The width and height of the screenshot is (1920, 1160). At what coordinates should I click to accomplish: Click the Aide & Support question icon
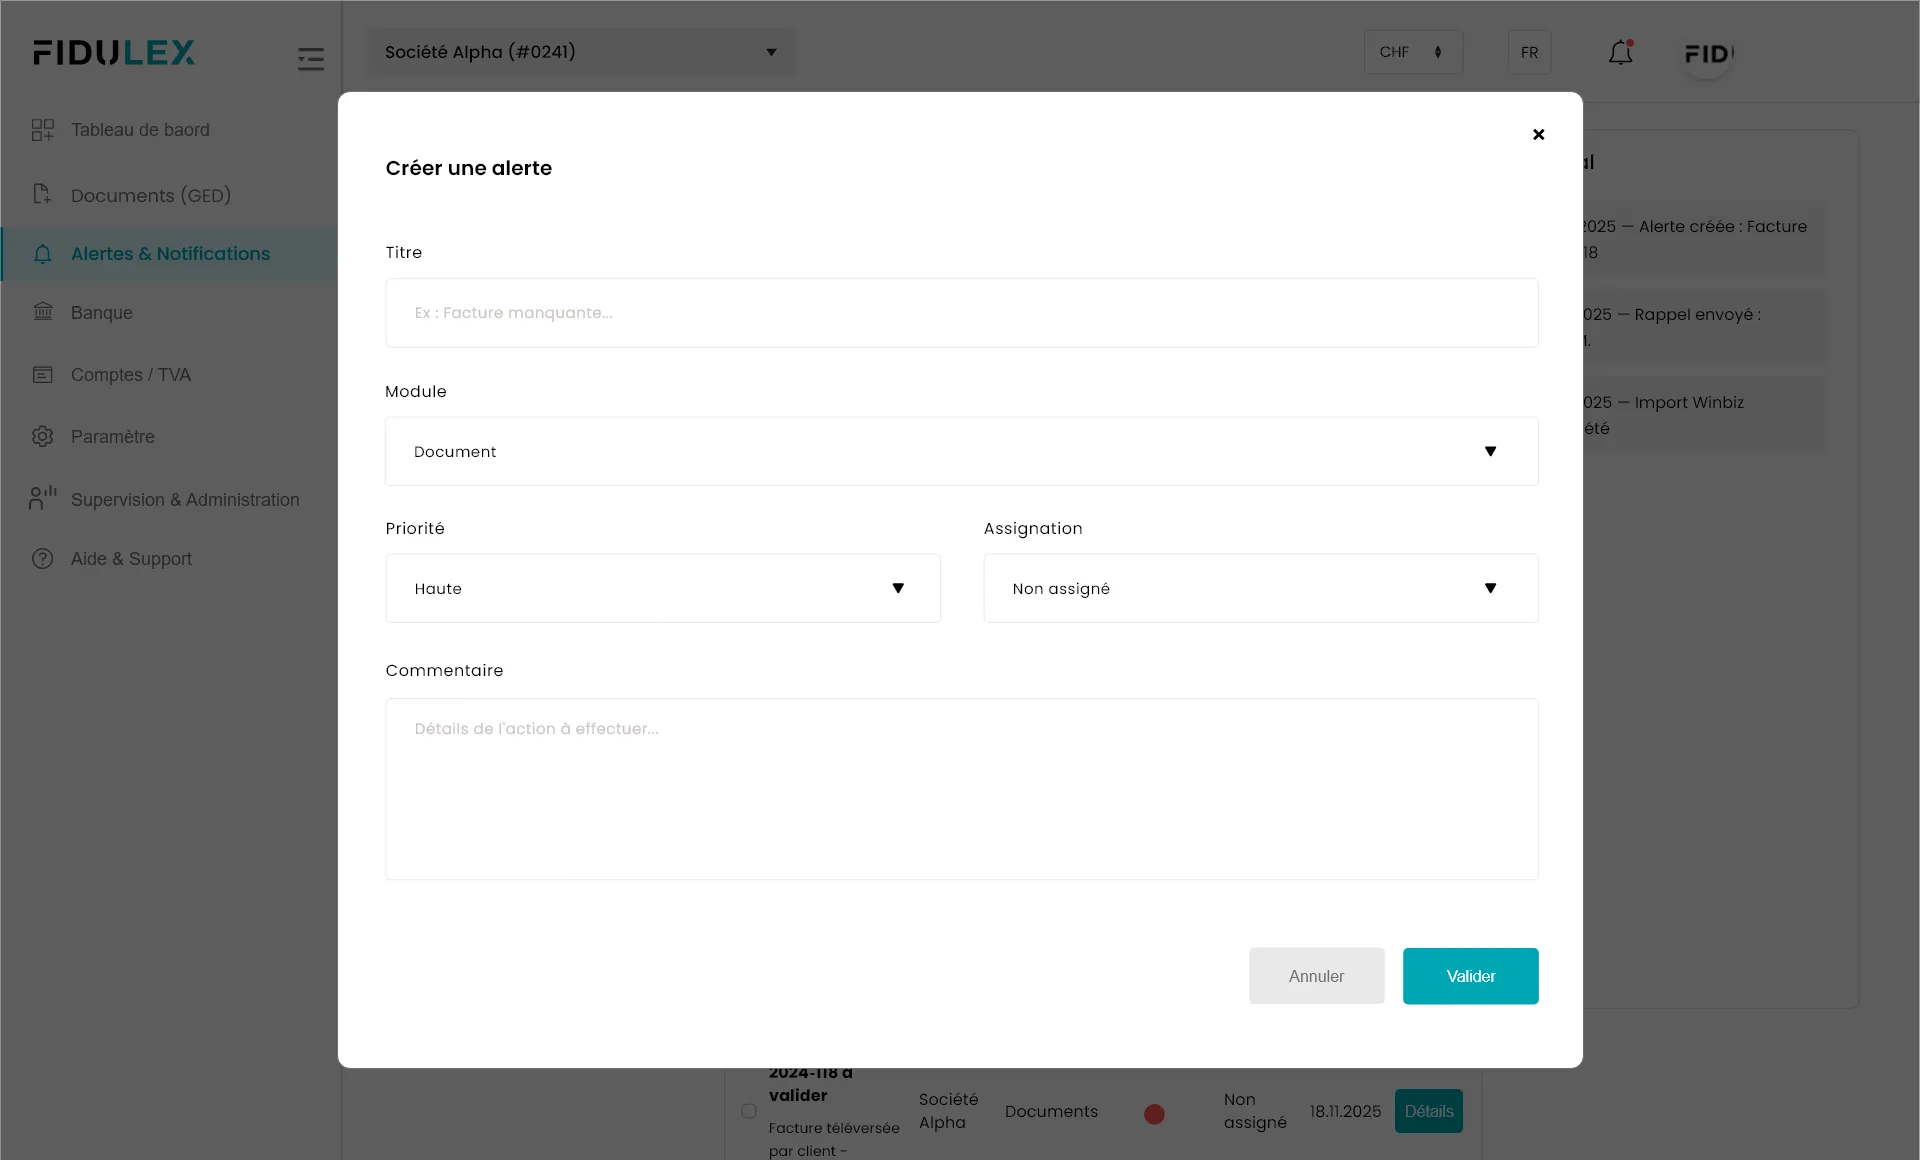[x=42, y=559]
